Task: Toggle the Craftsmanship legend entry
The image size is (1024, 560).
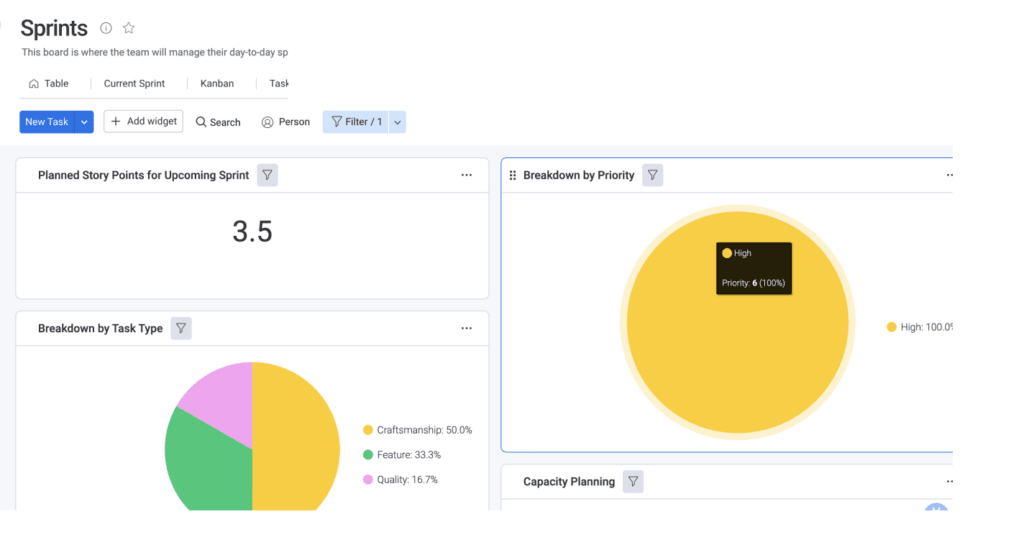Action: coord(417,430)
